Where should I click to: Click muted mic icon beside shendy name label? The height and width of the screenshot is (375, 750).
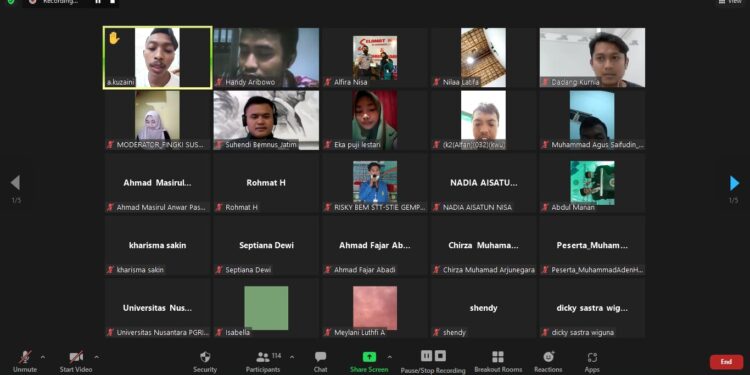click(x=436, y=332)
